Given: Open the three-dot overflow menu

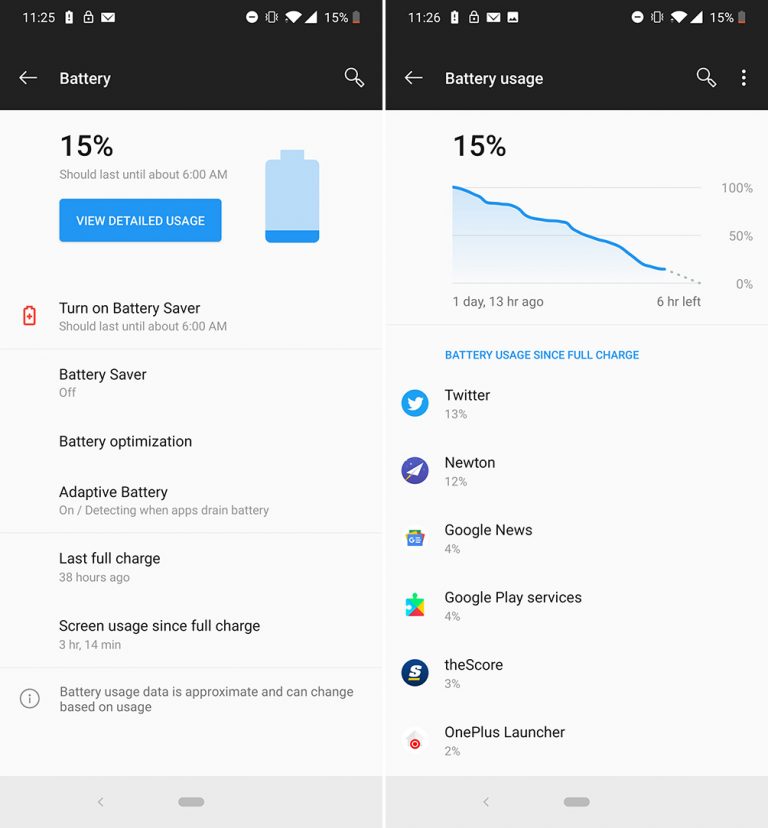Looking at the screenshot, I should pos(744,78).
